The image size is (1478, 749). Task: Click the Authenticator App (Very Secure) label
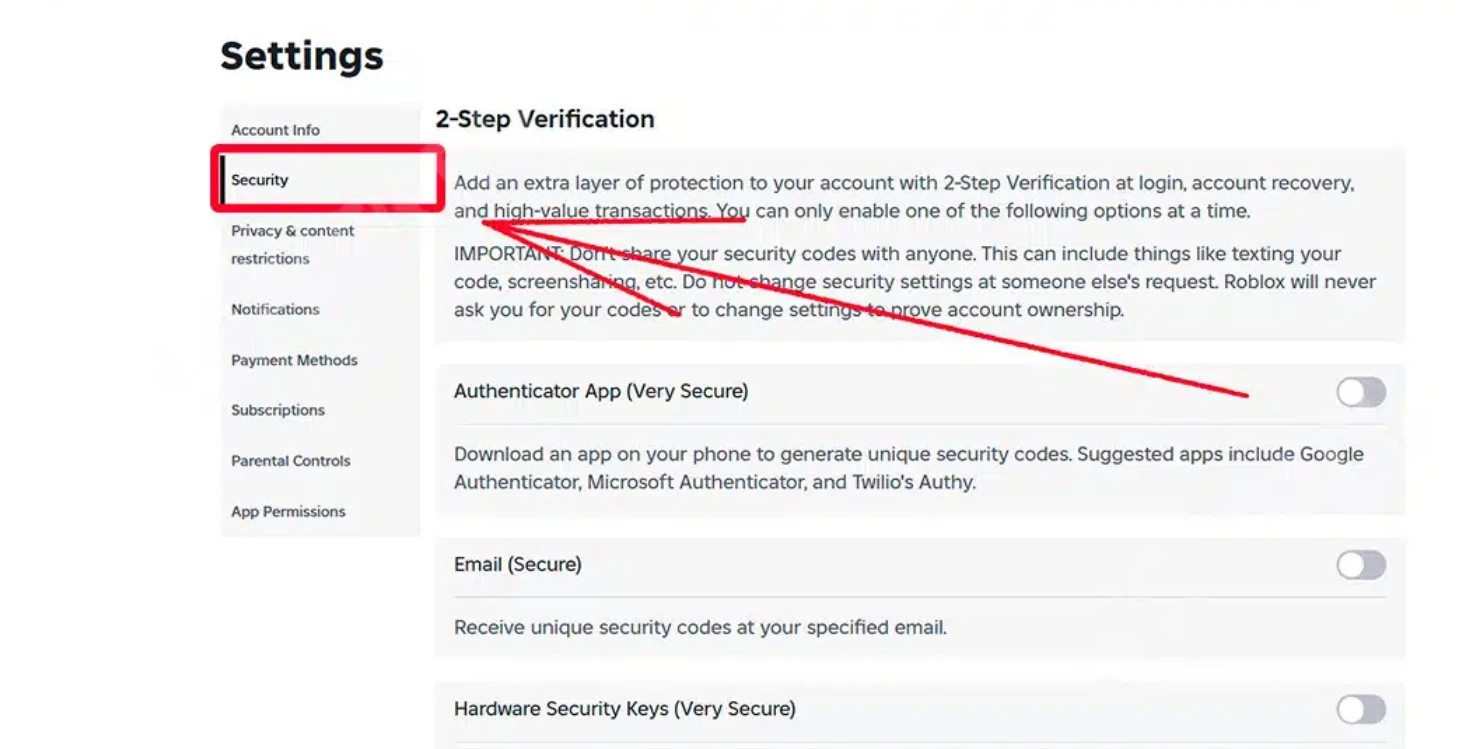click(x=600, y=391)
